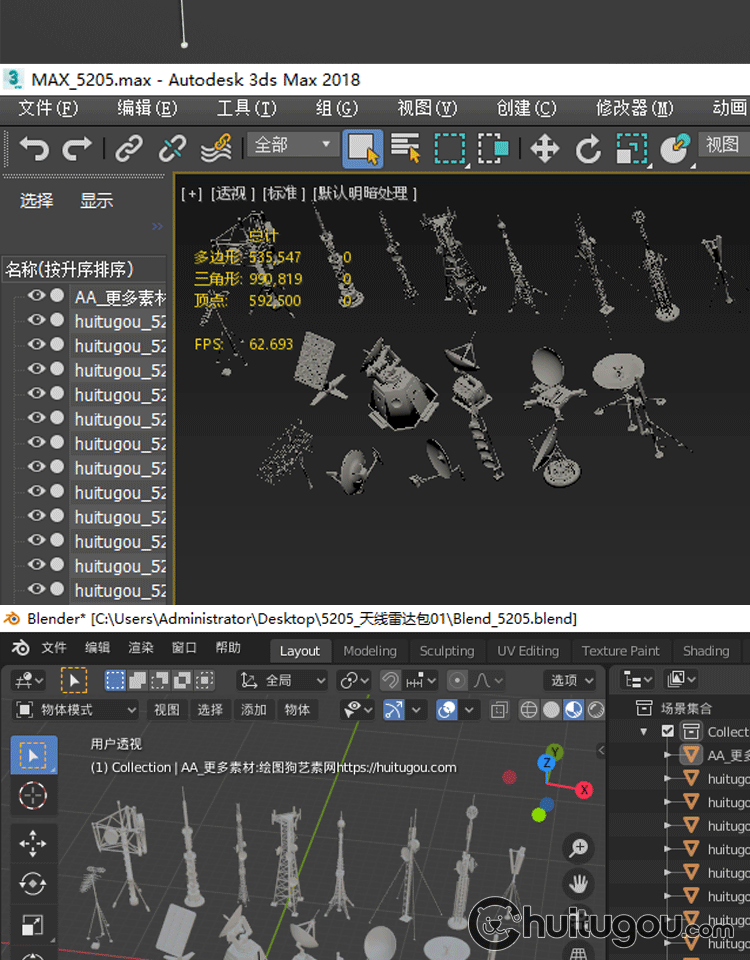This screenshot has width=750, height=960.
Task: Click the red X axis on gizmo
Action: [x=584, y=790]
